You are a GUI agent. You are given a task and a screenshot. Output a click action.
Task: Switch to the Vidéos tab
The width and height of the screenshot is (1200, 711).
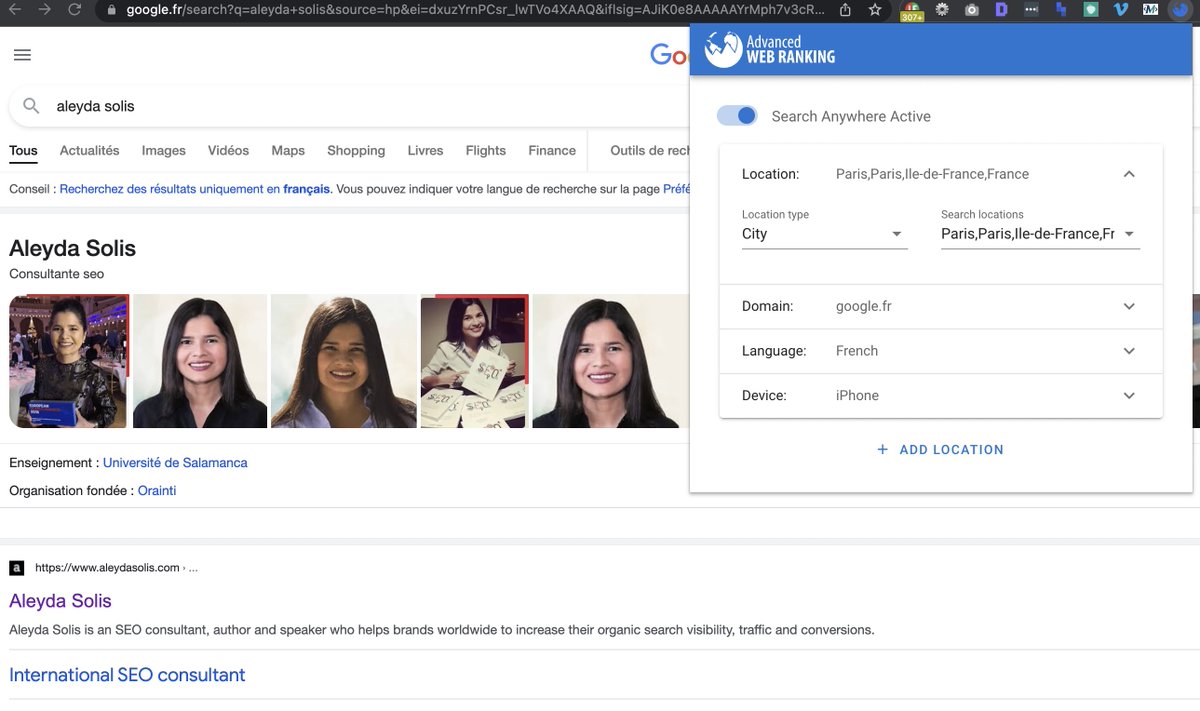[228, 151]
